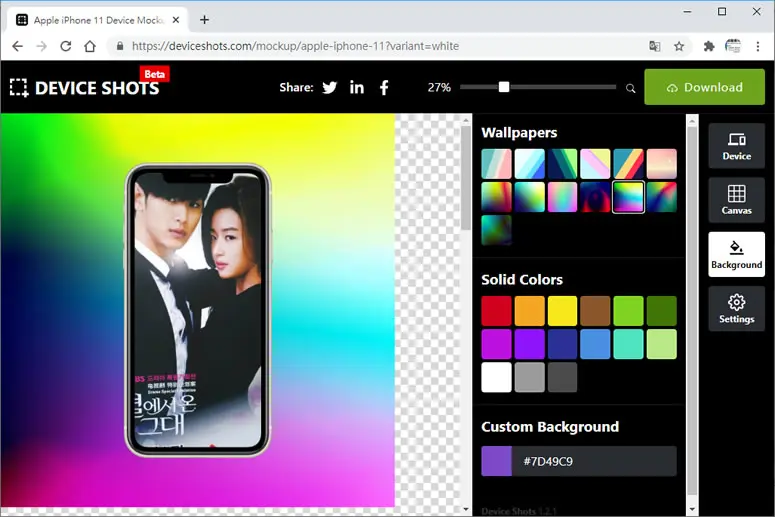Viewport: 775px width, 517px height.
Task: Click the Device Shots logo
Action: click(x=85, y=87)
